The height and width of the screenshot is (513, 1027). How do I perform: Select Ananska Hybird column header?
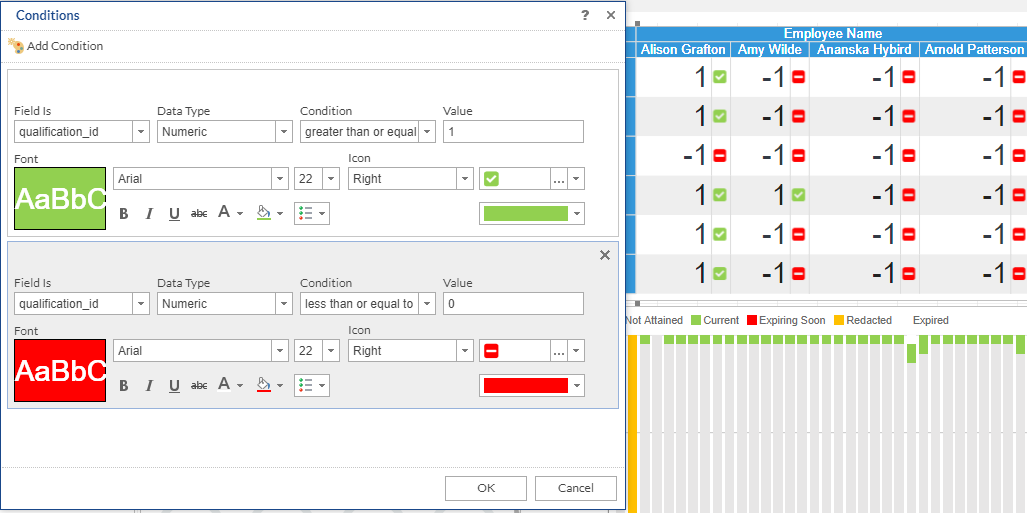pyautogui.click(x=864, y=50)
